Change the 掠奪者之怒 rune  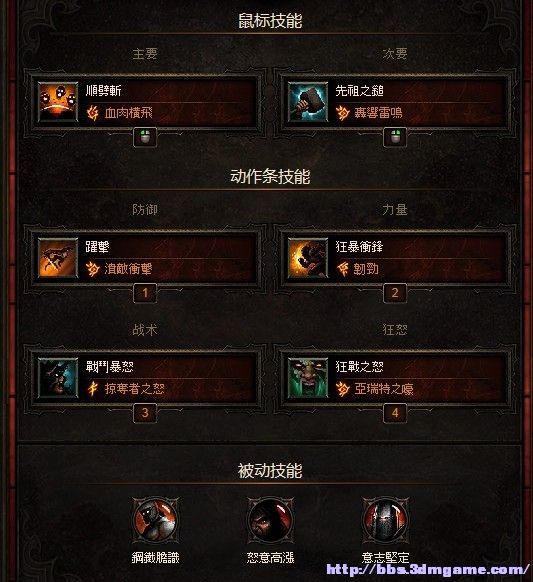pos(125,389)
